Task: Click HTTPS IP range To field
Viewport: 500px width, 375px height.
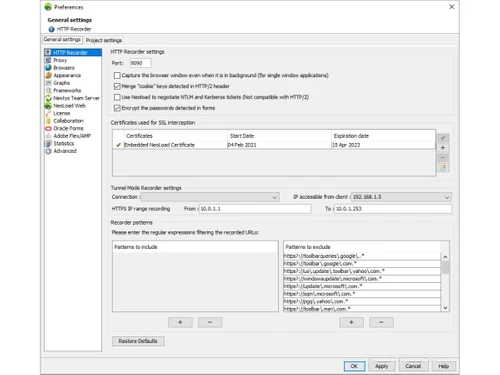Action: point(393,209)
